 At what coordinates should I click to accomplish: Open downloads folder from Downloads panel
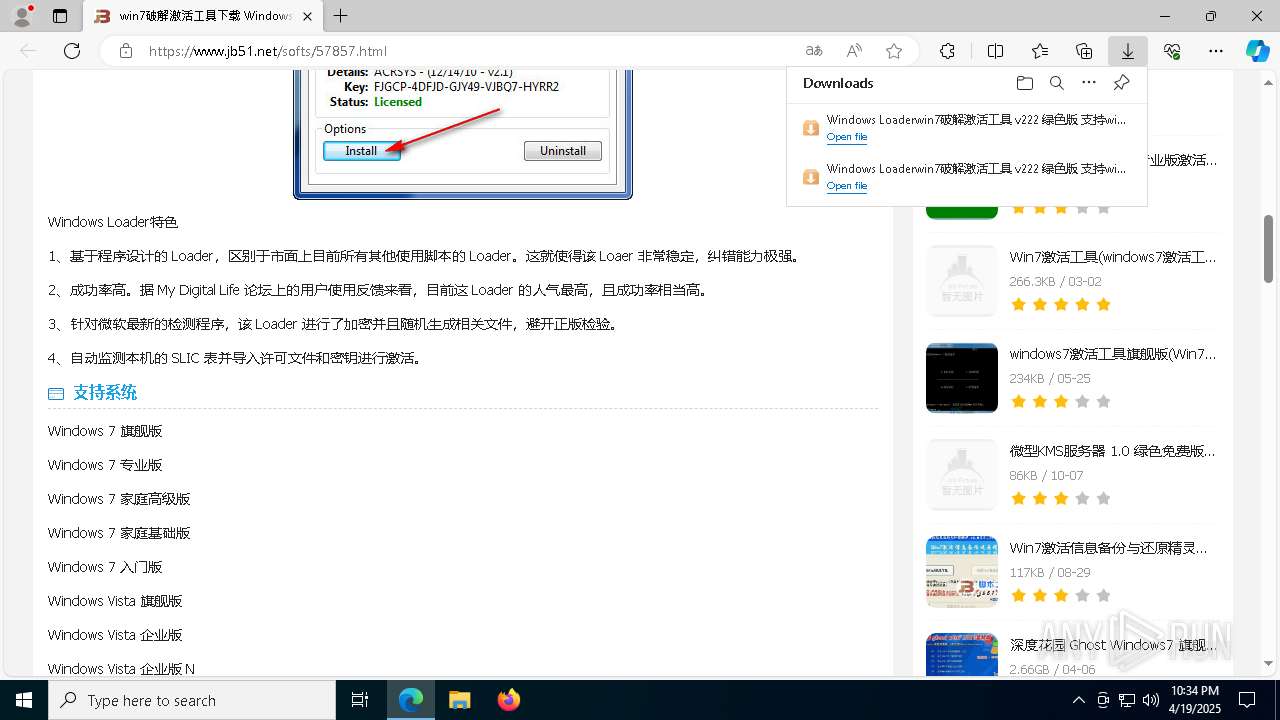click(1024, 83)
